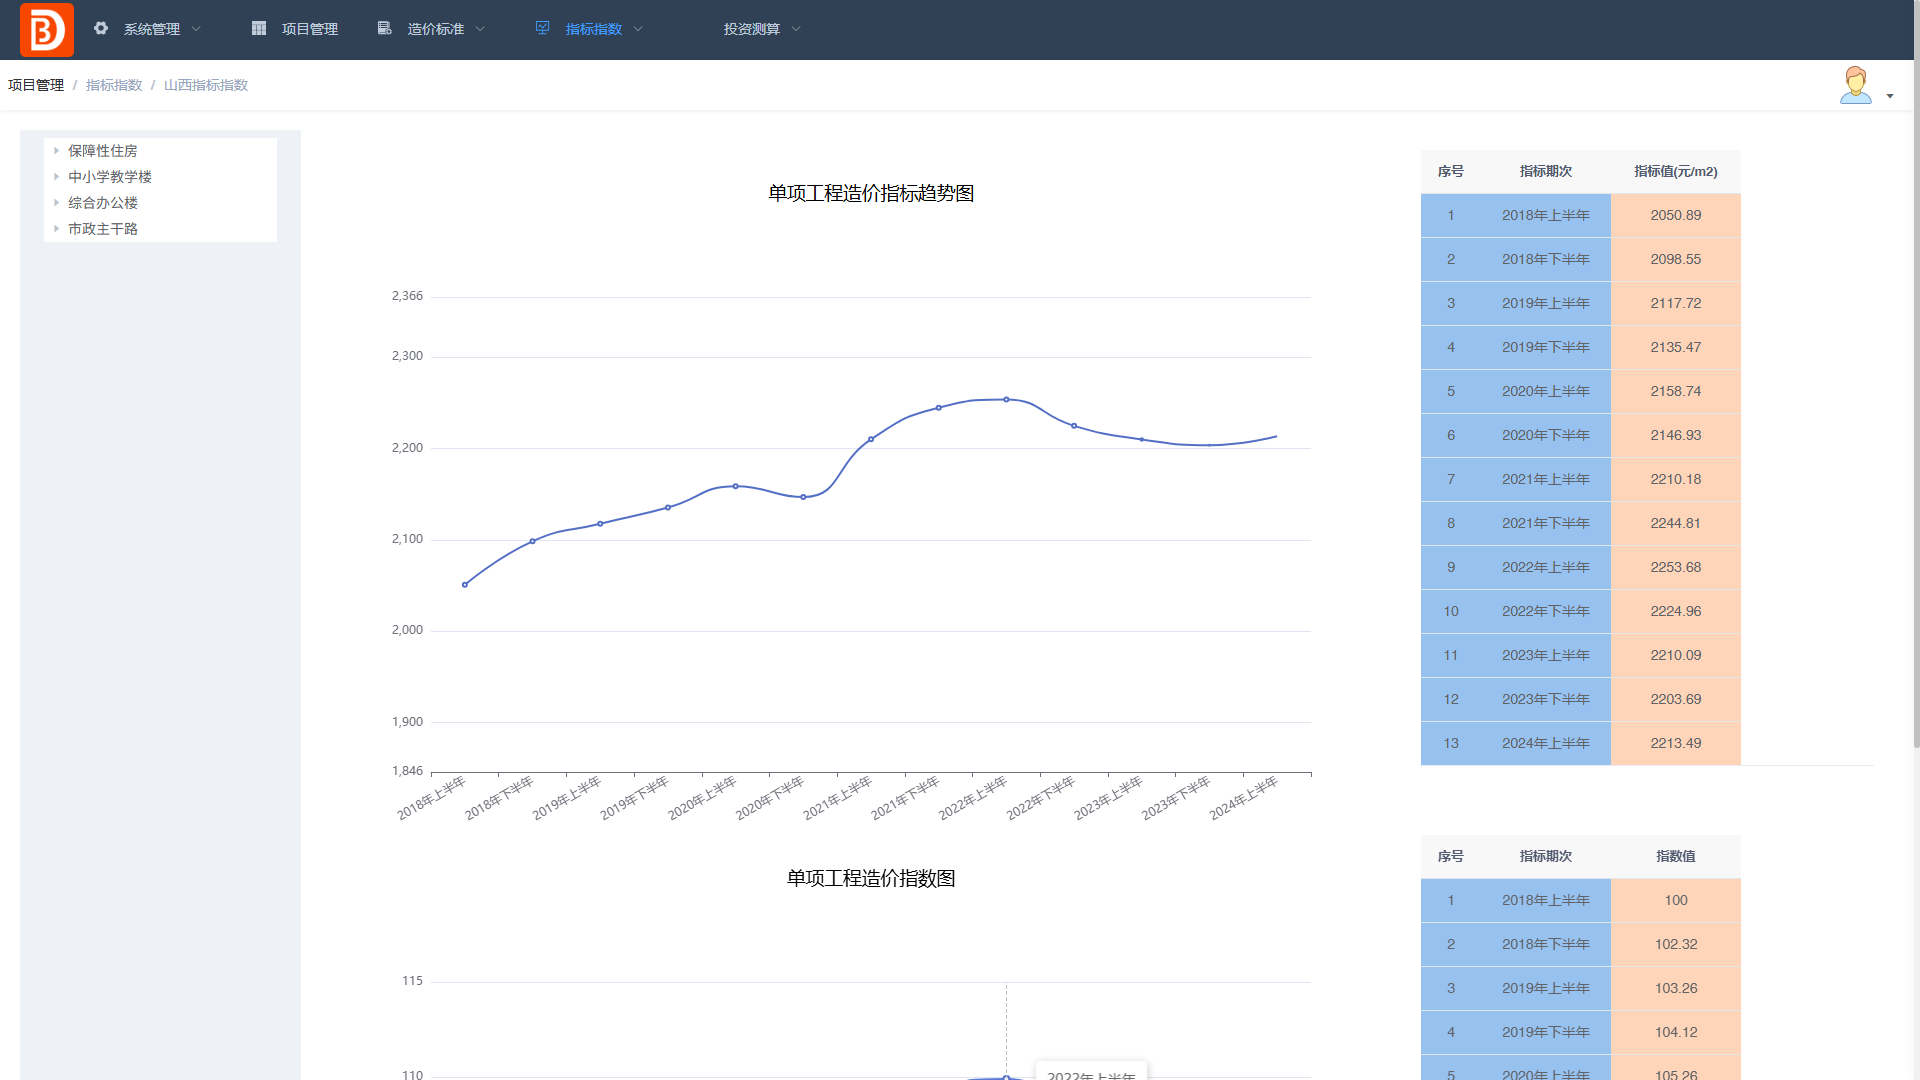Expand the 保障性住房 tree node
Viewport: 1920px width, 1080px height.
(57, 151)
